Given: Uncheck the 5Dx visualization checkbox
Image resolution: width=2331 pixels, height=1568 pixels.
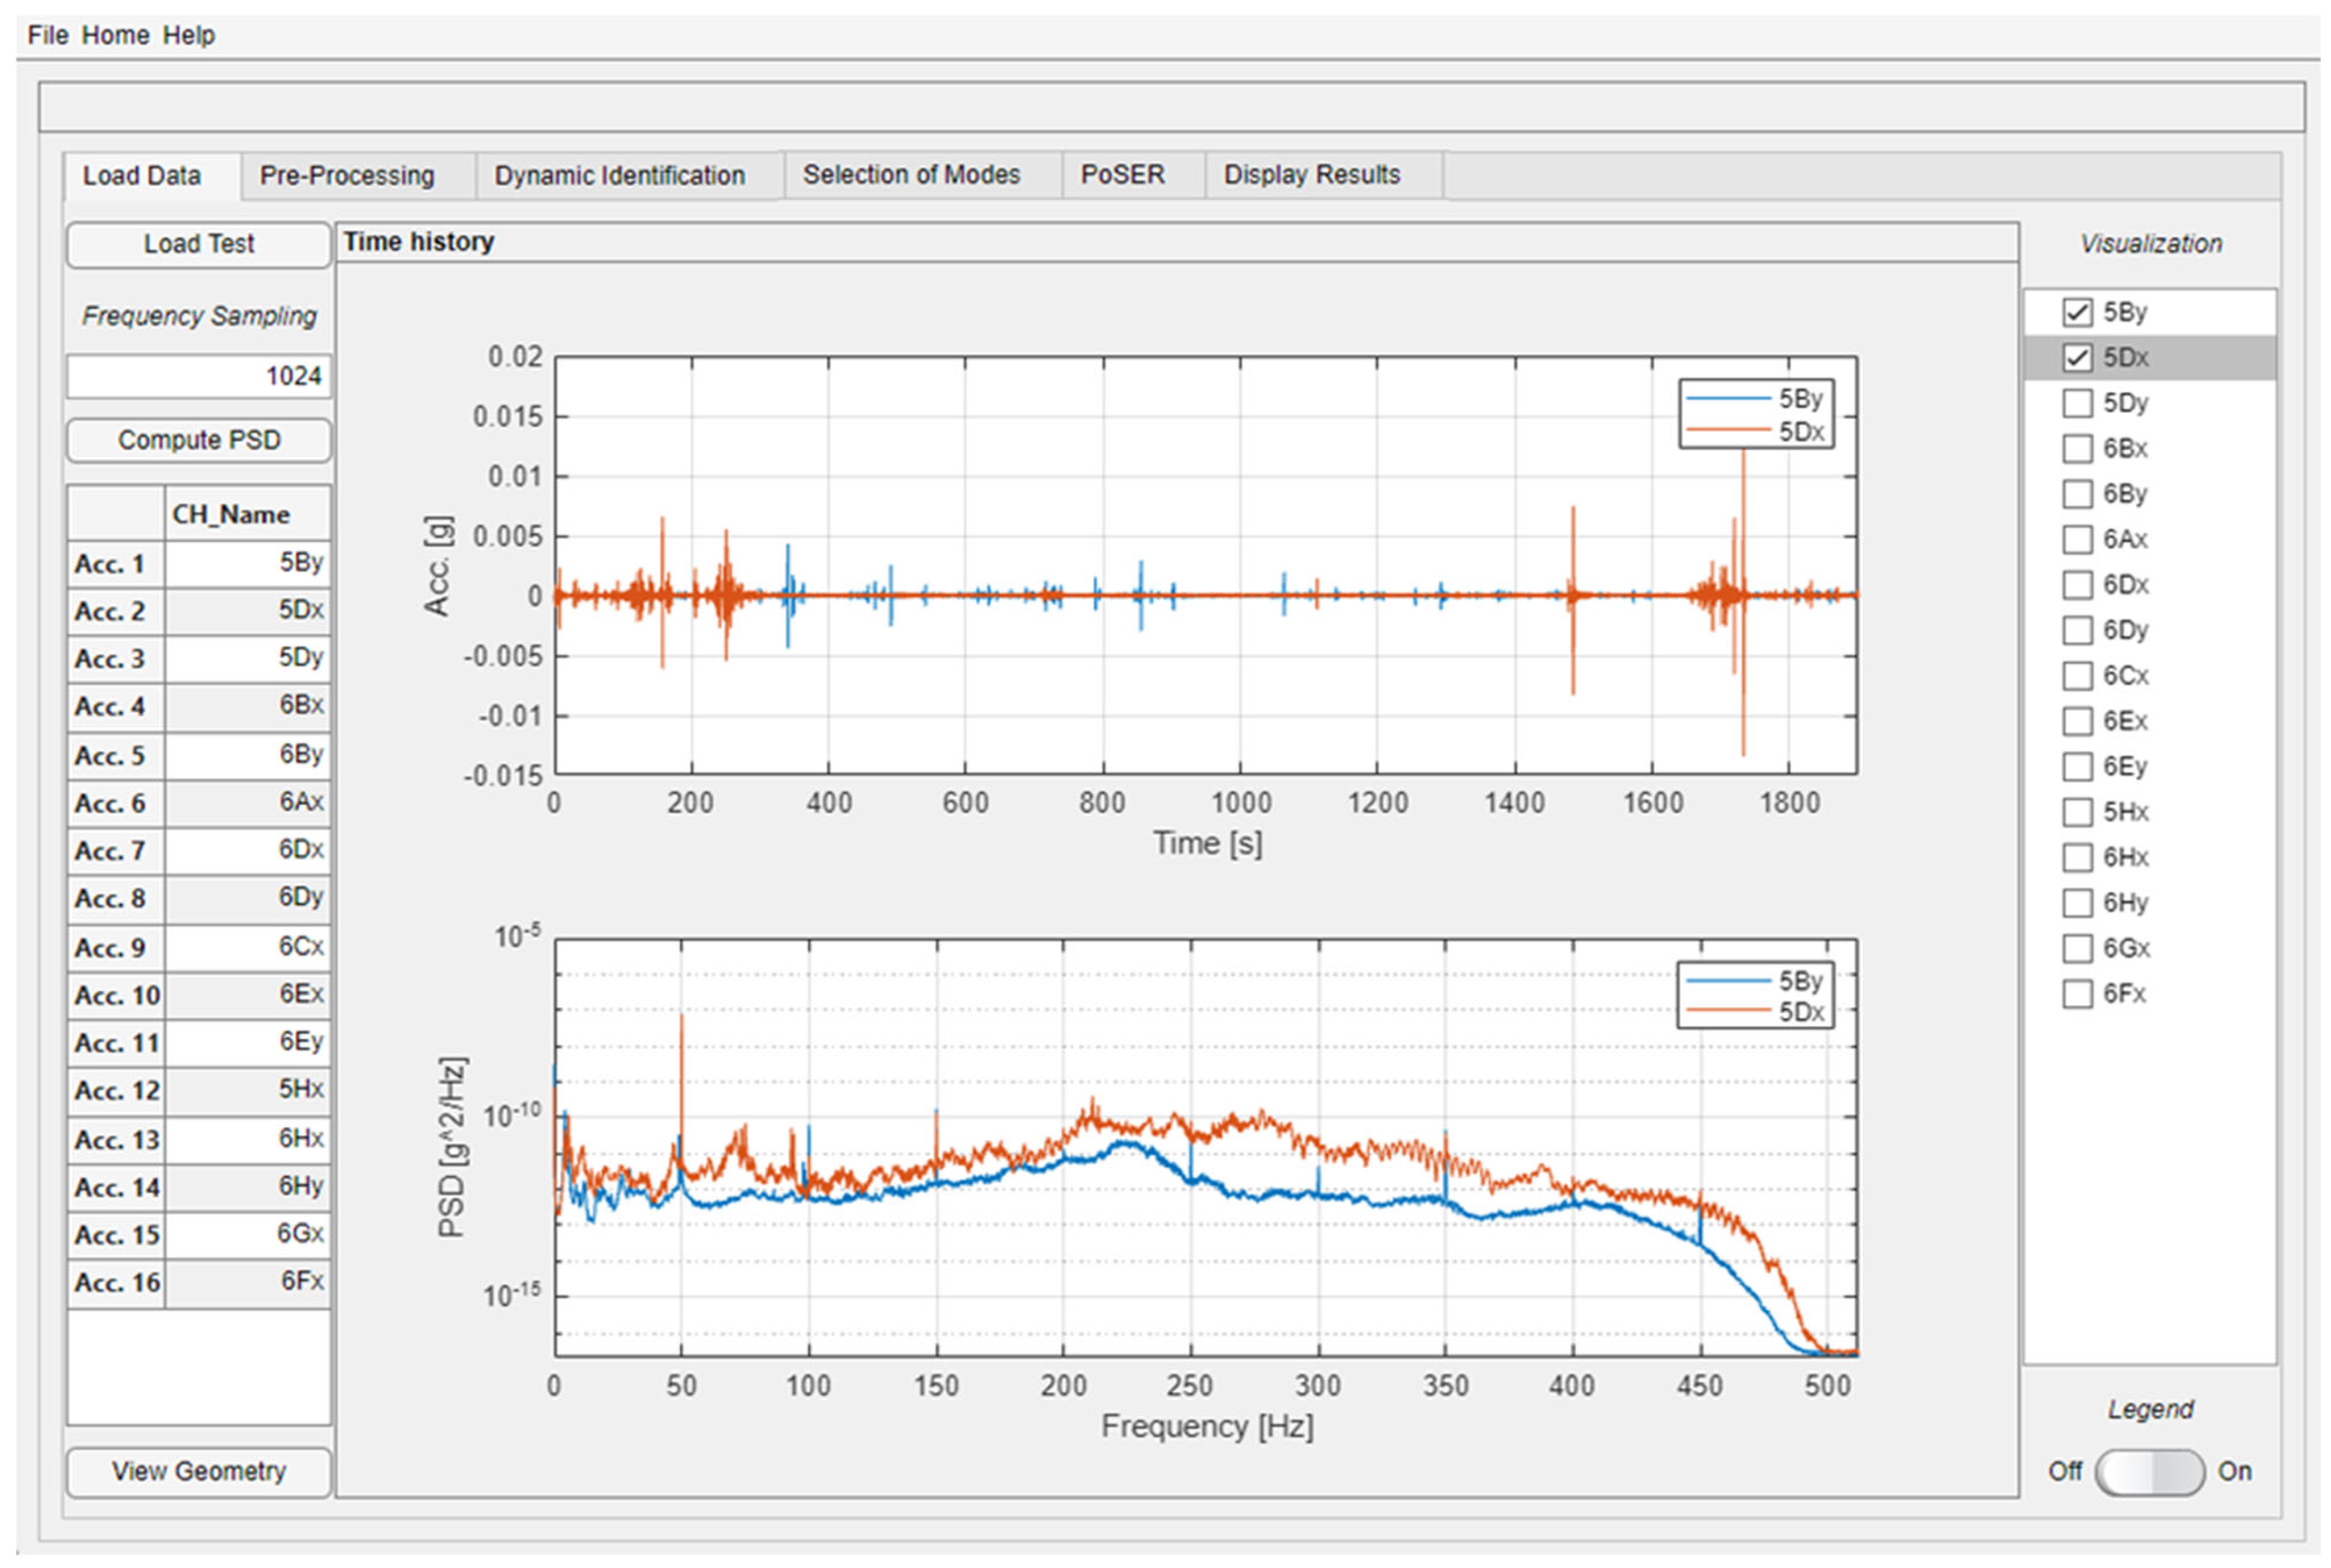Looking at the screenshot, I should pos(2076,357).
